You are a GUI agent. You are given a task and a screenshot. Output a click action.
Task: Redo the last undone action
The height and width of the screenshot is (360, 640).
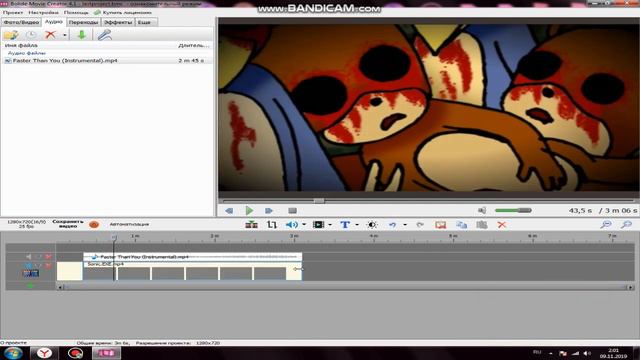420,224
